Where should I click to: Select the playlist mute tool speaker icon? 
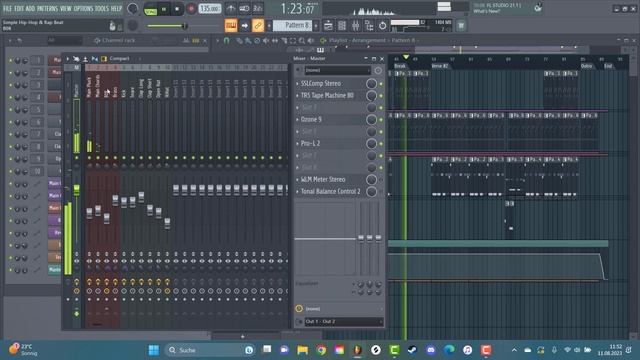pos(266,40)
